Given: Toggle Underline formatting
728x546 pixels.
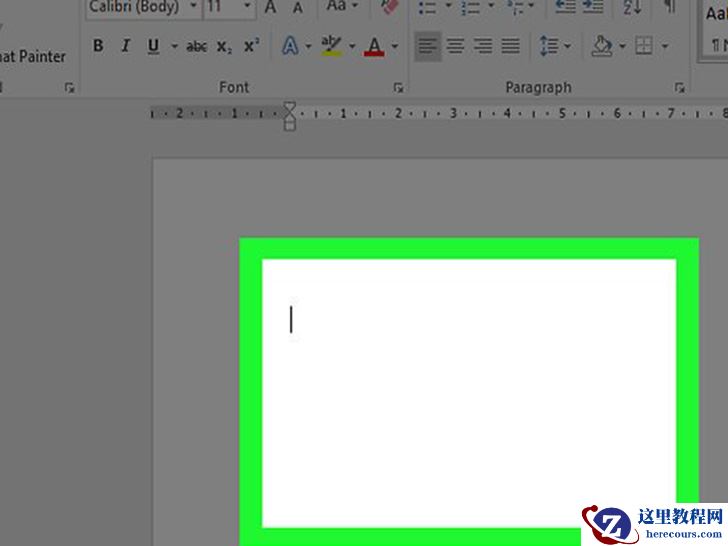Looking at the screenshot, I should [153, 46].
